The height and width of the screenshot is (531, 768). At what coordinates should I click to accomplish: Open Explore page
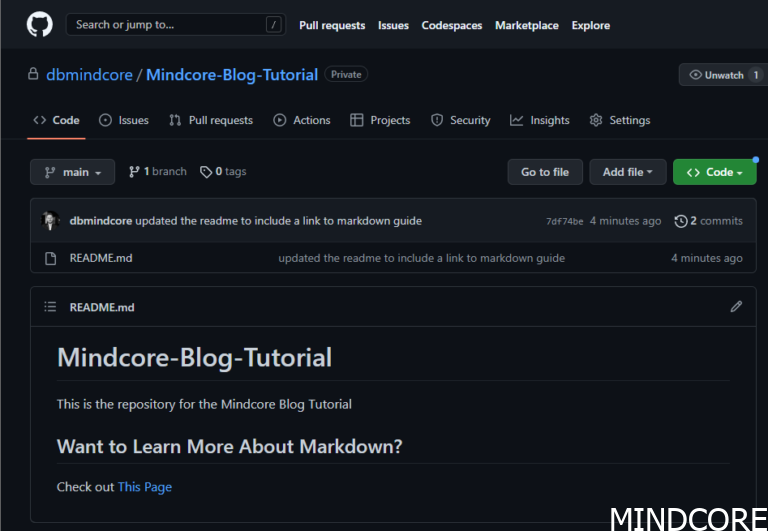pyautogui.click(x=591, y=25)
